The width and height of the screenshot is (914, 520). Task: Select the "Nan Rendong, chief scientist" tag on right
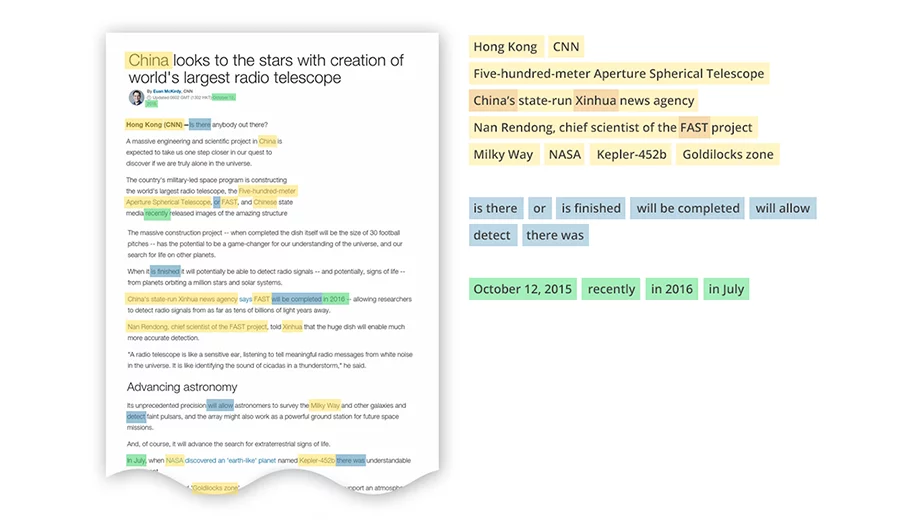tap(613, 127)
